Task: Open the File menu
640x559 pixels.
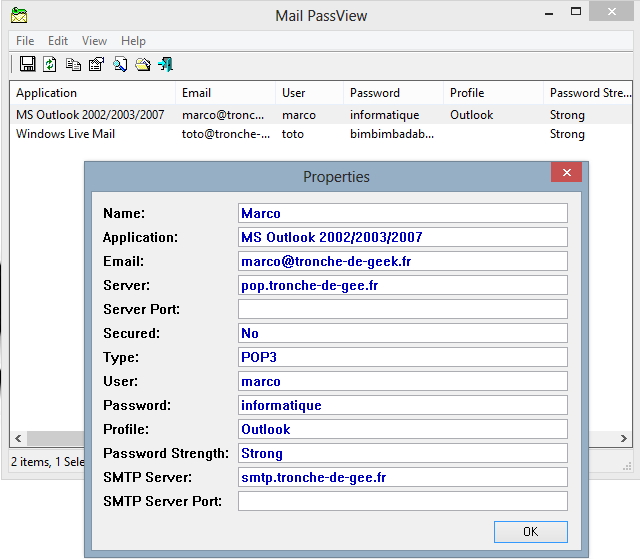Action: pos(25,41)
